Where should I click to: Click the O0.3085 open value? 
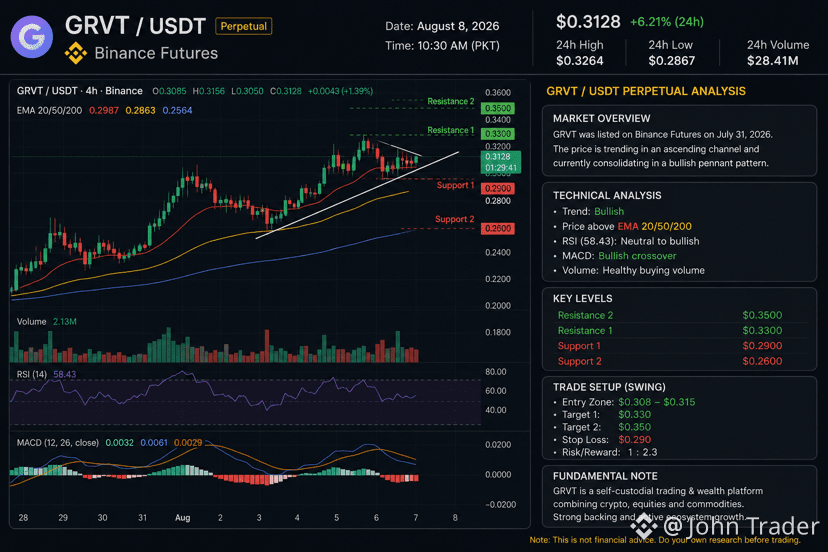click(169, 91)
